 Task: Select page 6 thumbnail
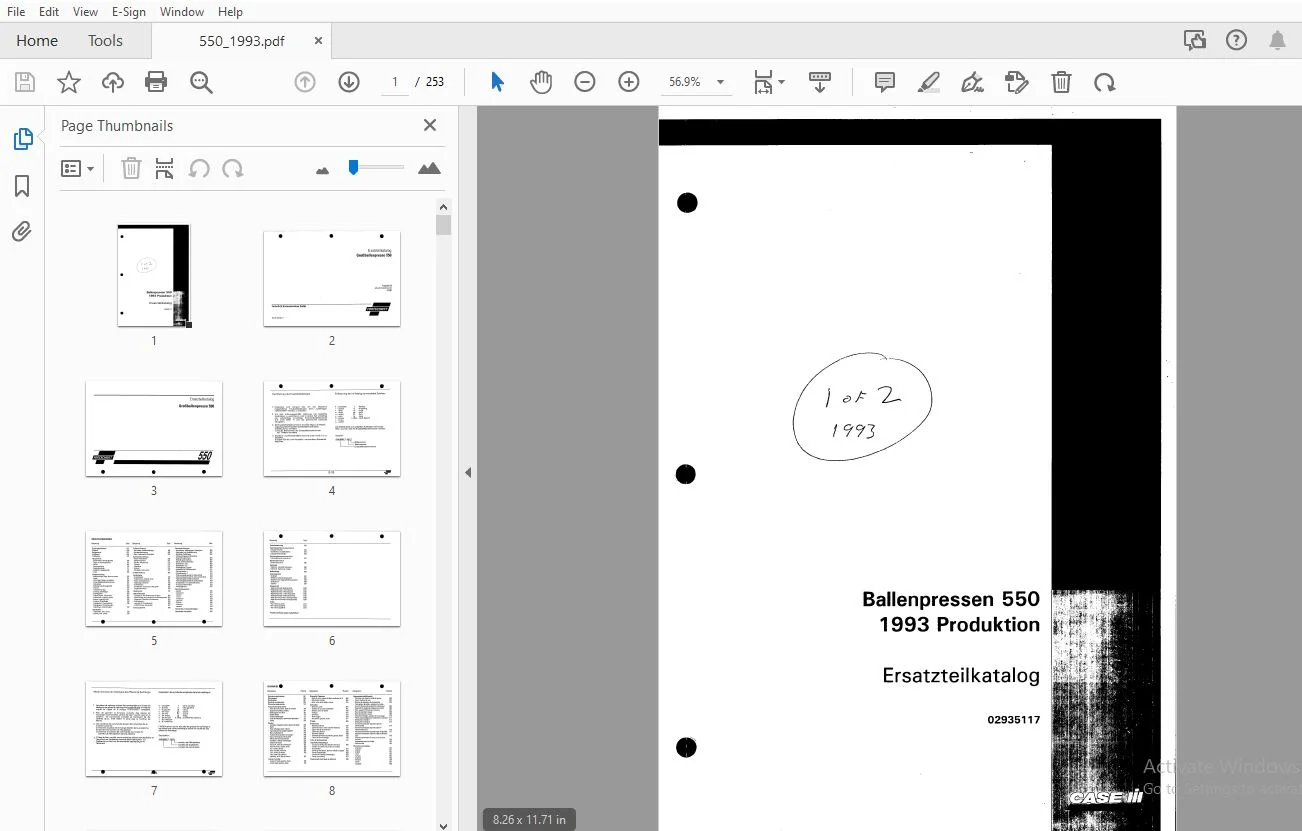point(332,579)
